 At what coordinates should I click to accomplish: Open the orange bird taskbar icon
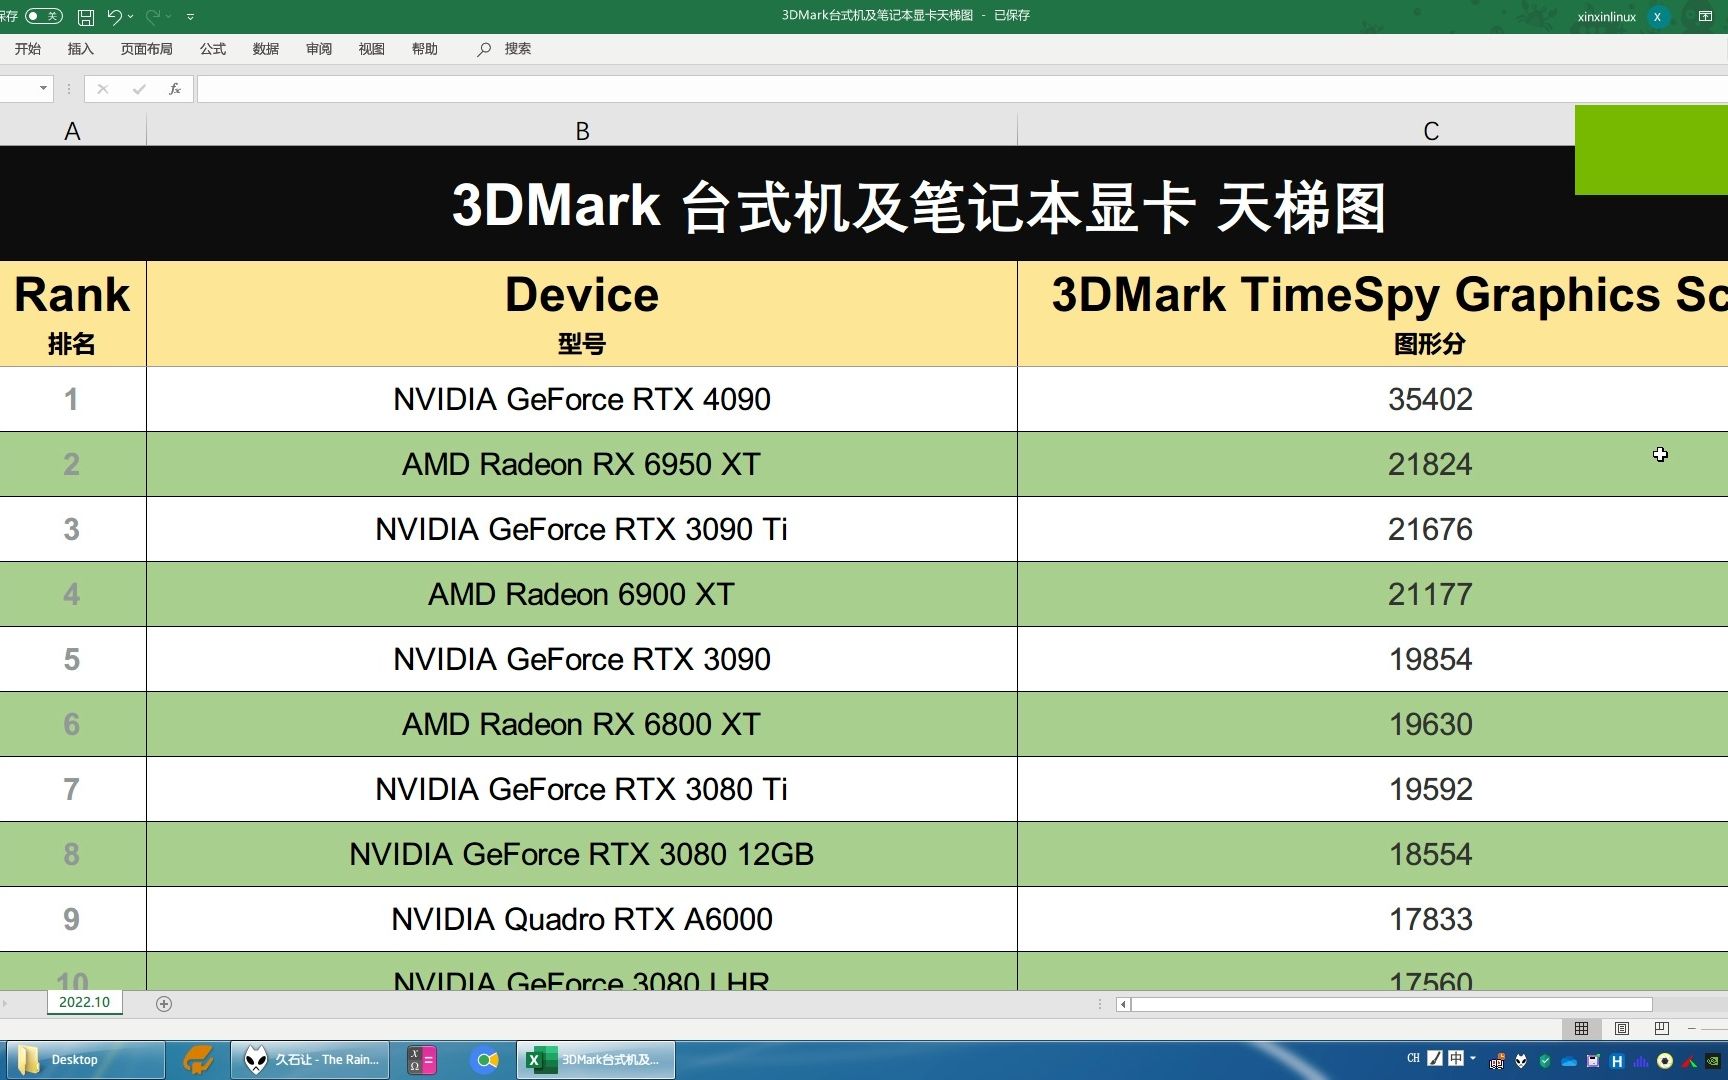pyautogui.click(x=198, y=1060)
